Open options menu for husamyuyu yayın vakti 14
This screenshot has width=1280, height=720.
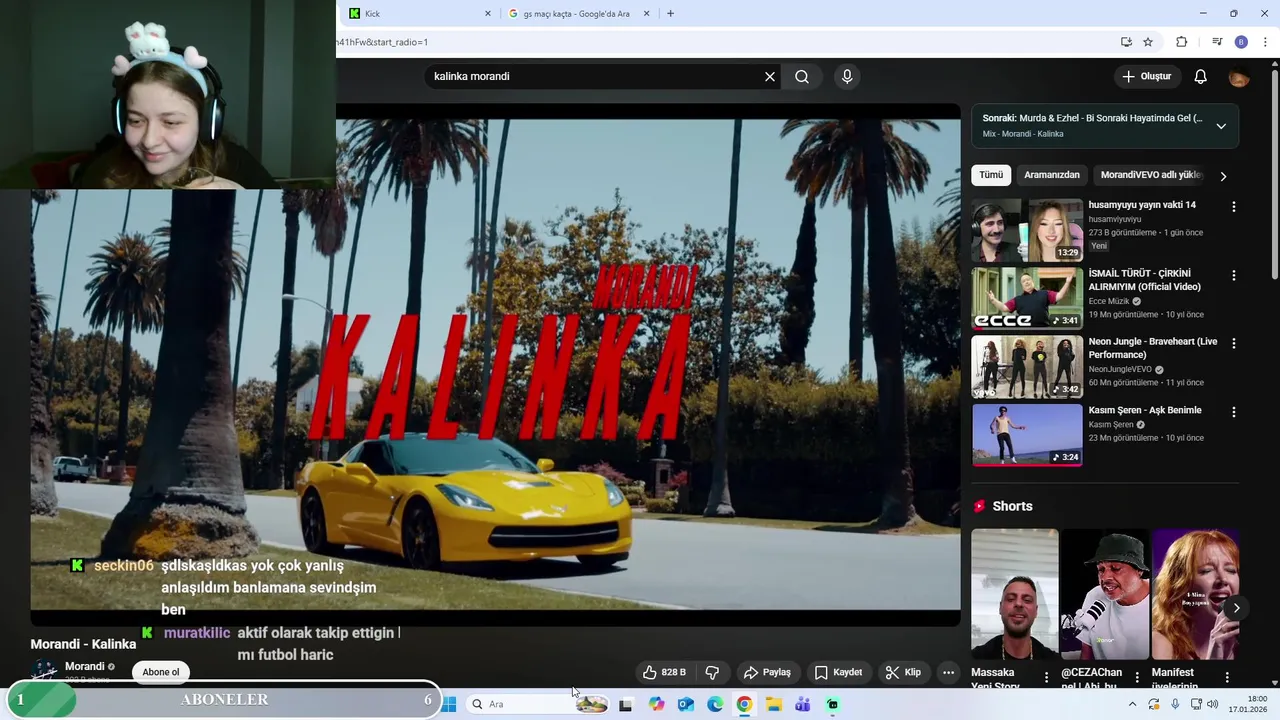pos(1233,207)
